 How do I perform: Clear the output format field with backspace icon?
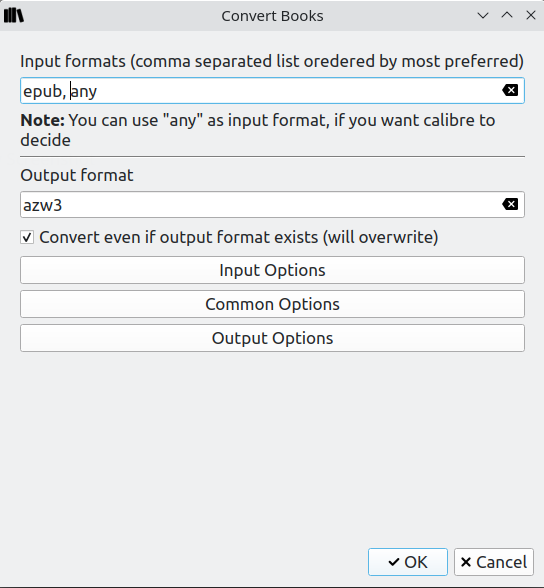510,204
